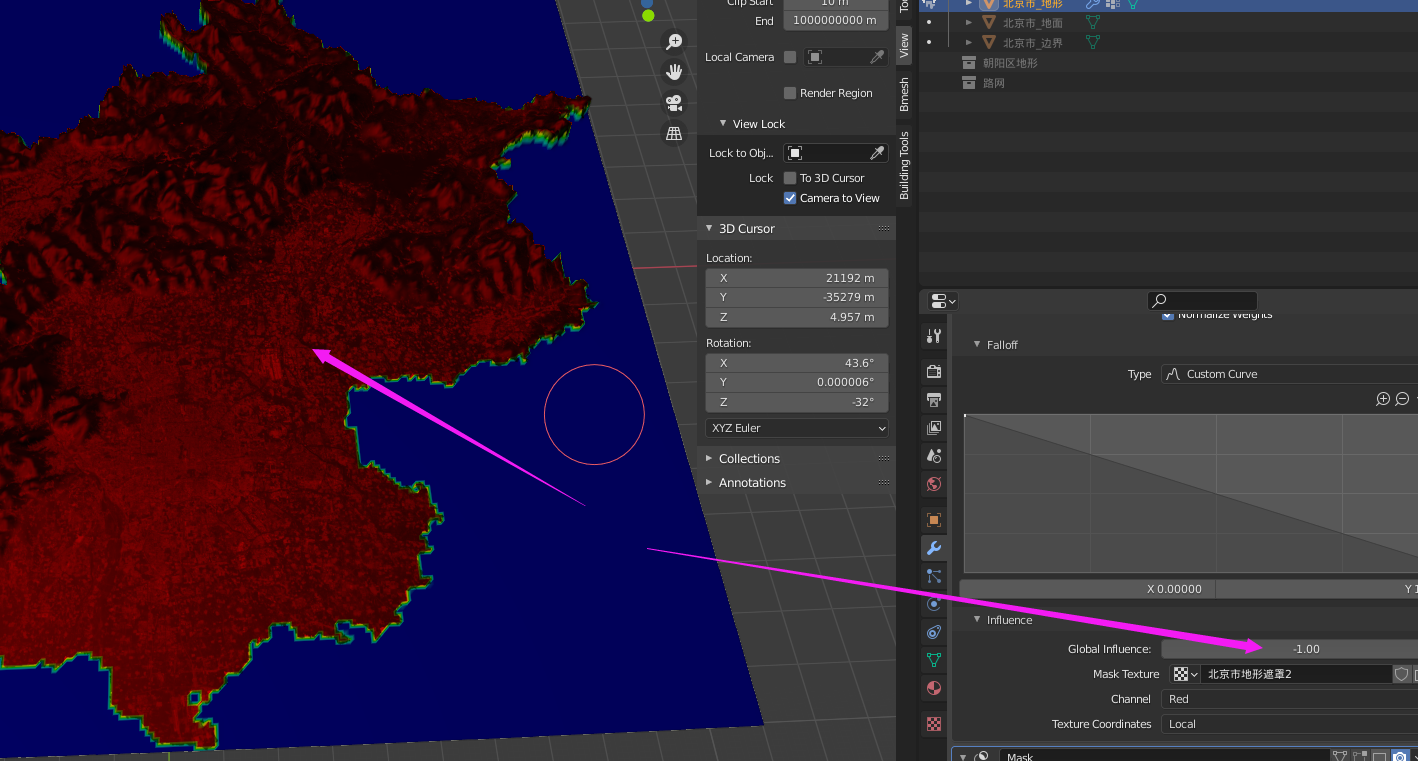This screenshot has width=1418, height=761.
Task: Zoom out the falloff curve editor
Action: coord(1402,399)
